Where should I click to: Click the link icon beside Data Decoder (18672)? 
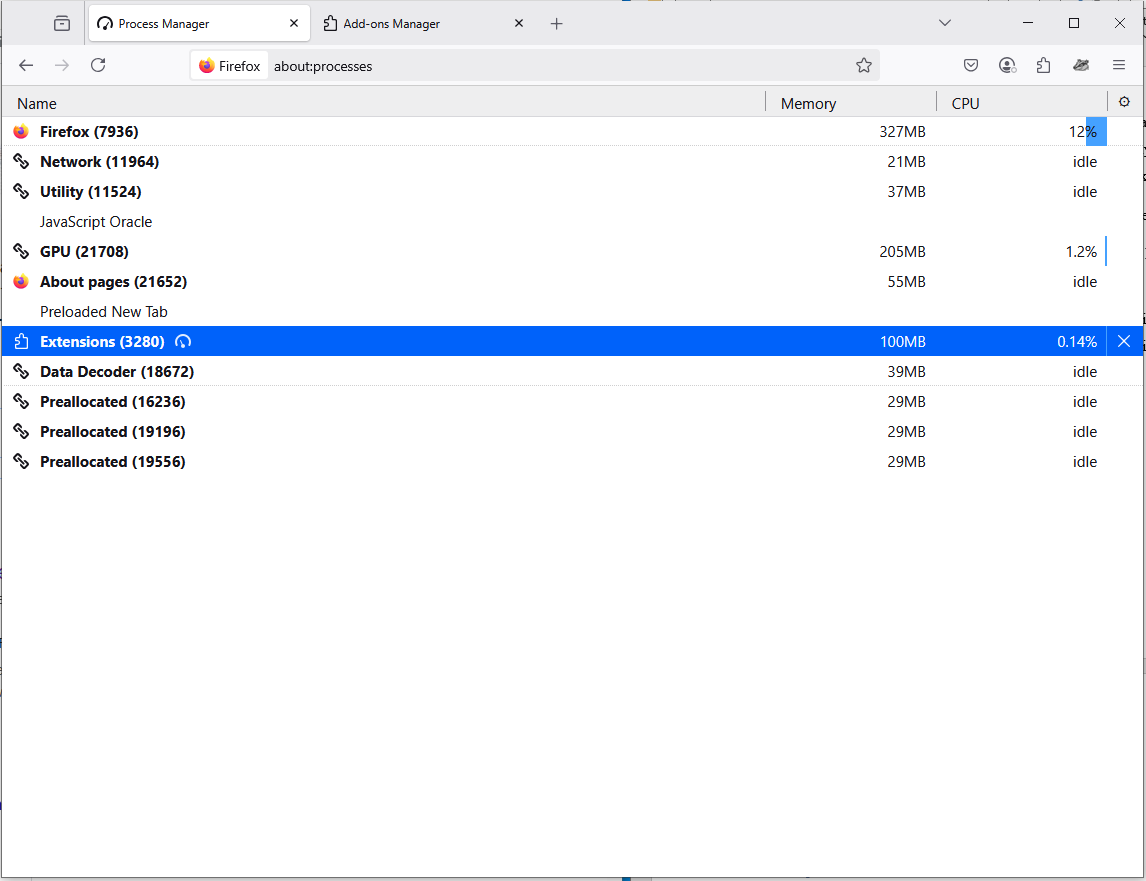tap(21, 371)
